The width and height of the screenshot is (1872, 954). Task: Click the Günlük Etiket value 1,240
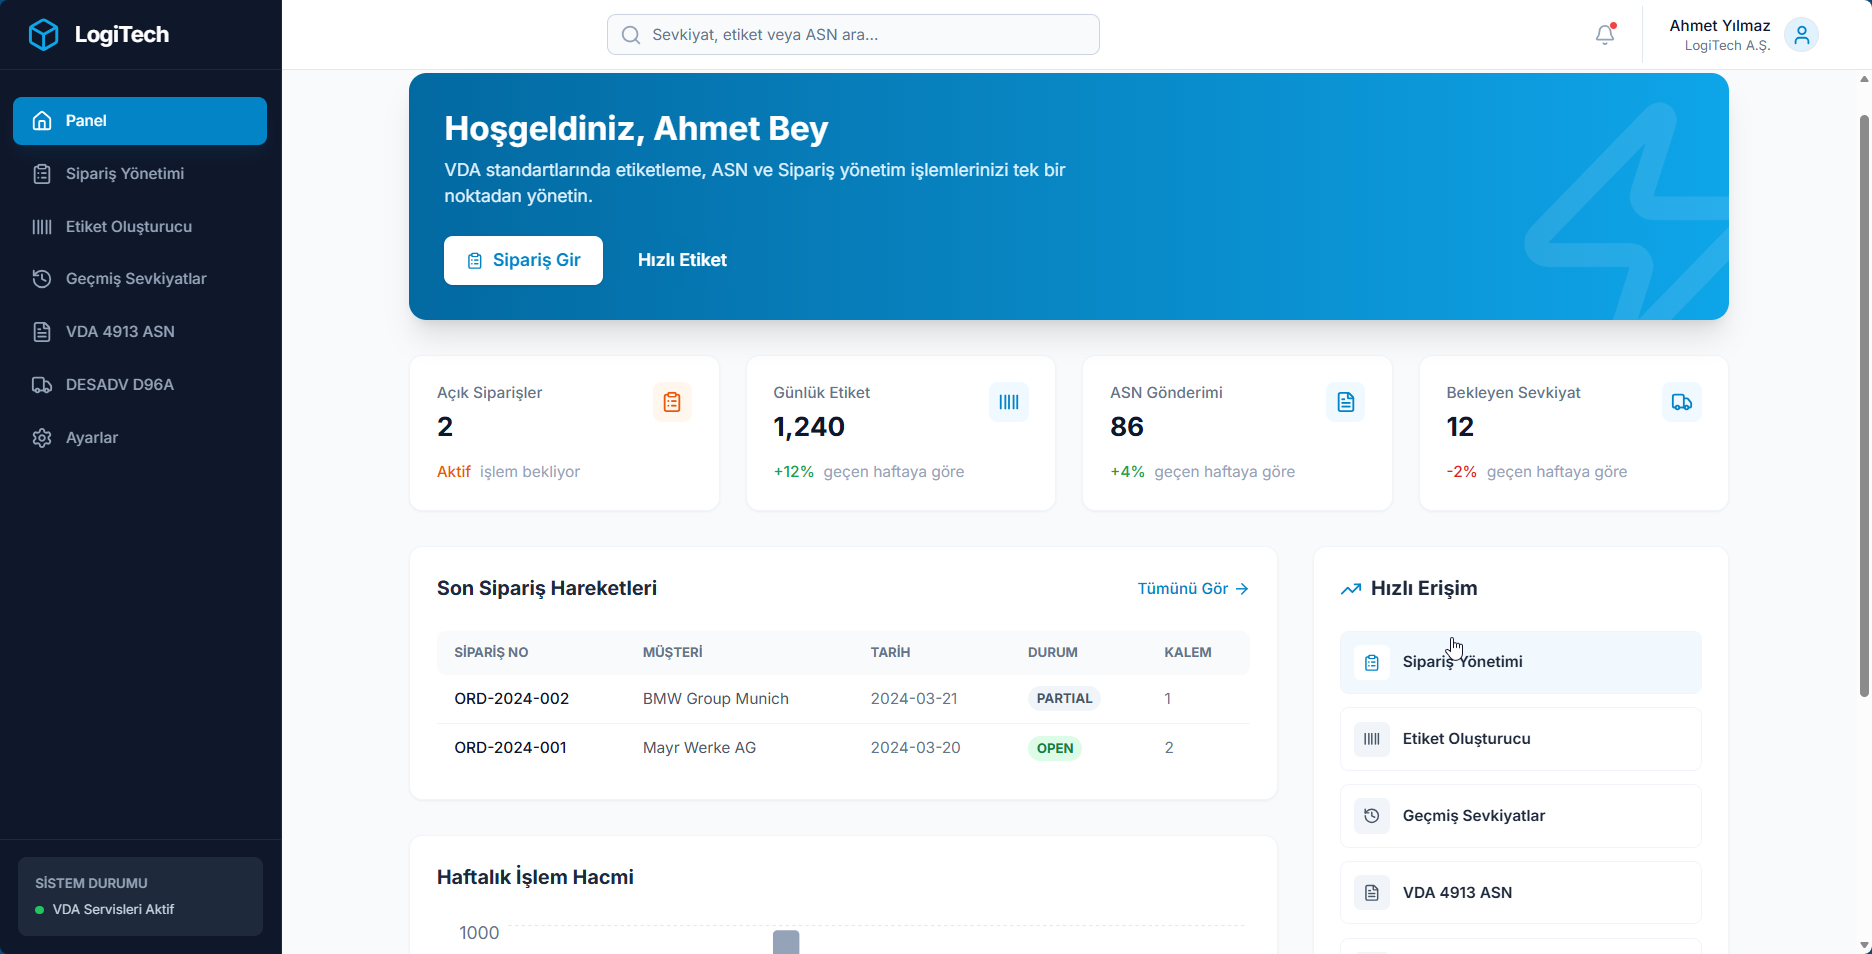[x=809, y=427]
